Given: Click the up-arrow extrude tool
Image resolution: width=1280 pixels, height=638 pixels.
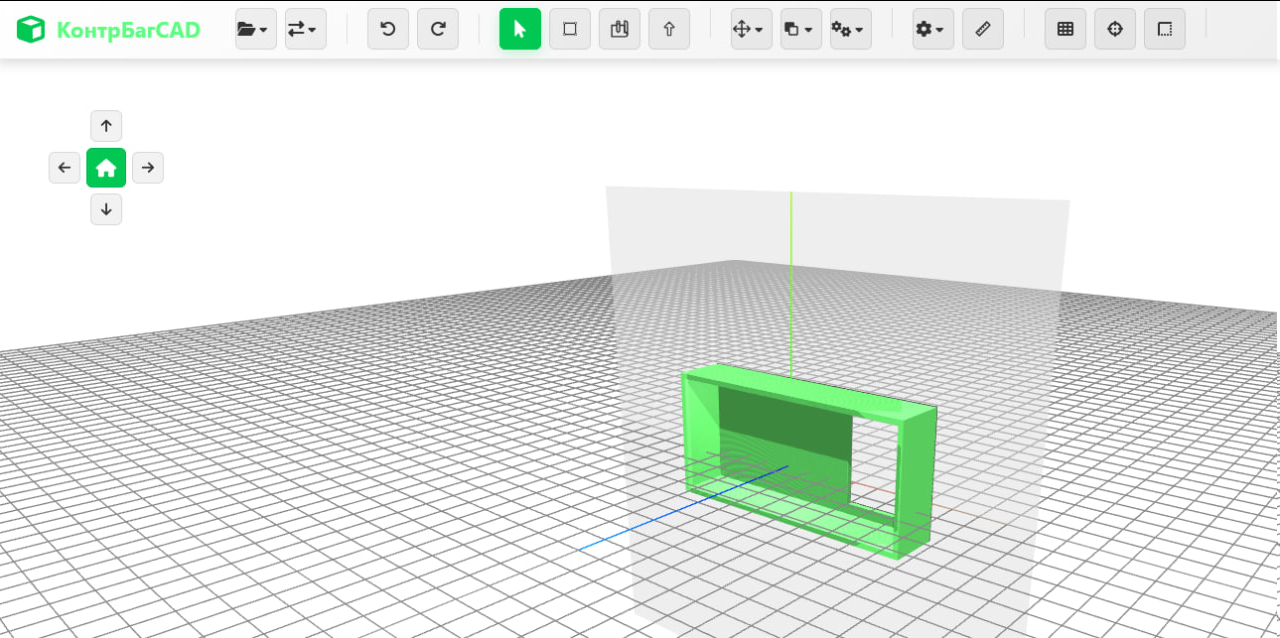Looking at the screenshot, I should tap(669, 29).
